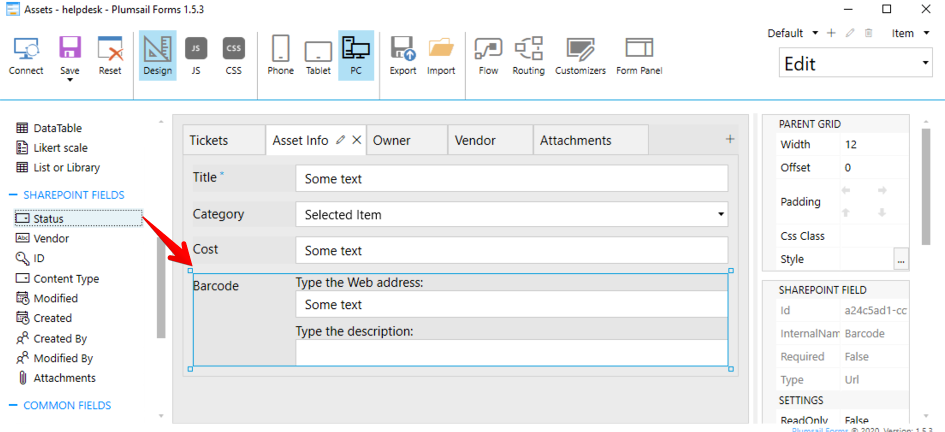Open the Save dropdown arrow
The height and width of the screenshot is (432, 945).
(70, 80)
